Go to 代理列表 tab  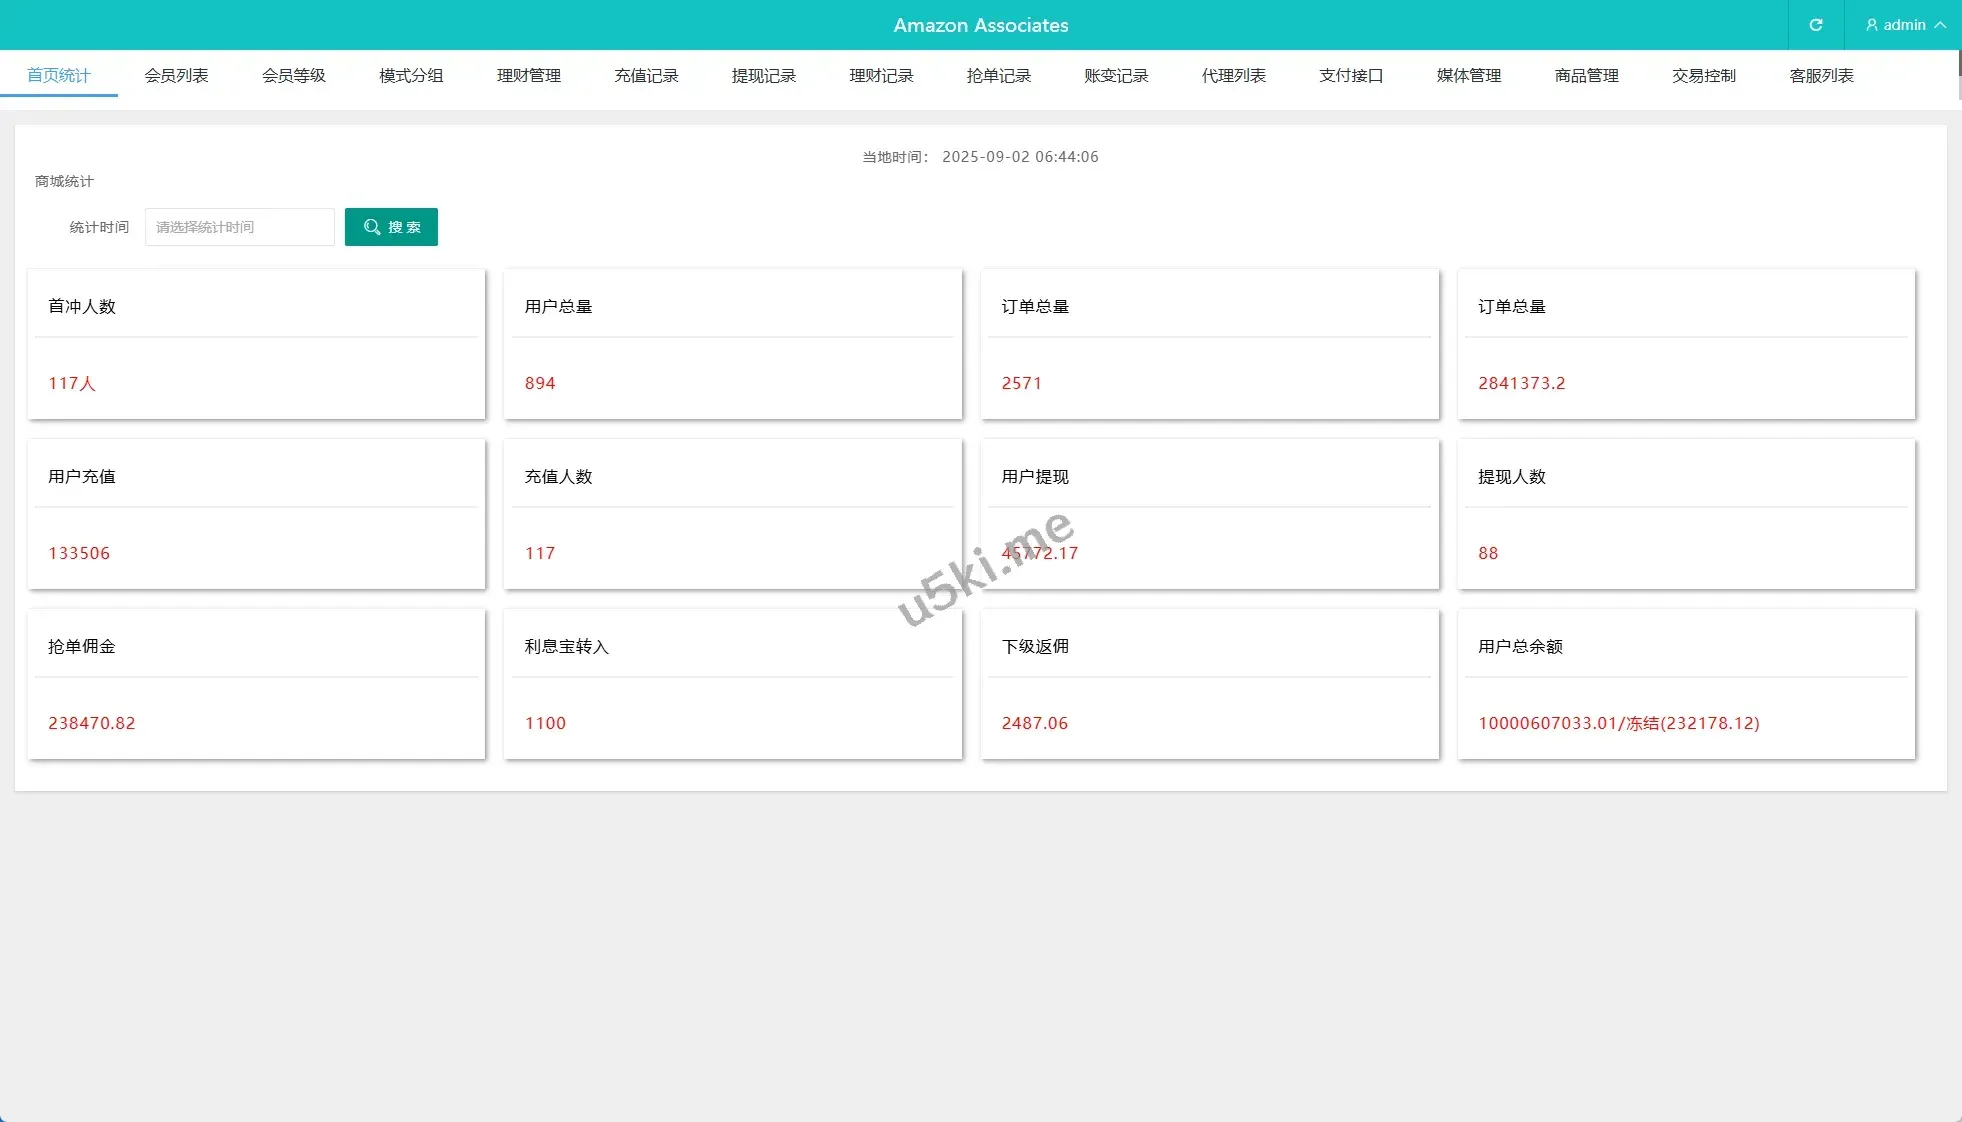[x=1234, y=76]
